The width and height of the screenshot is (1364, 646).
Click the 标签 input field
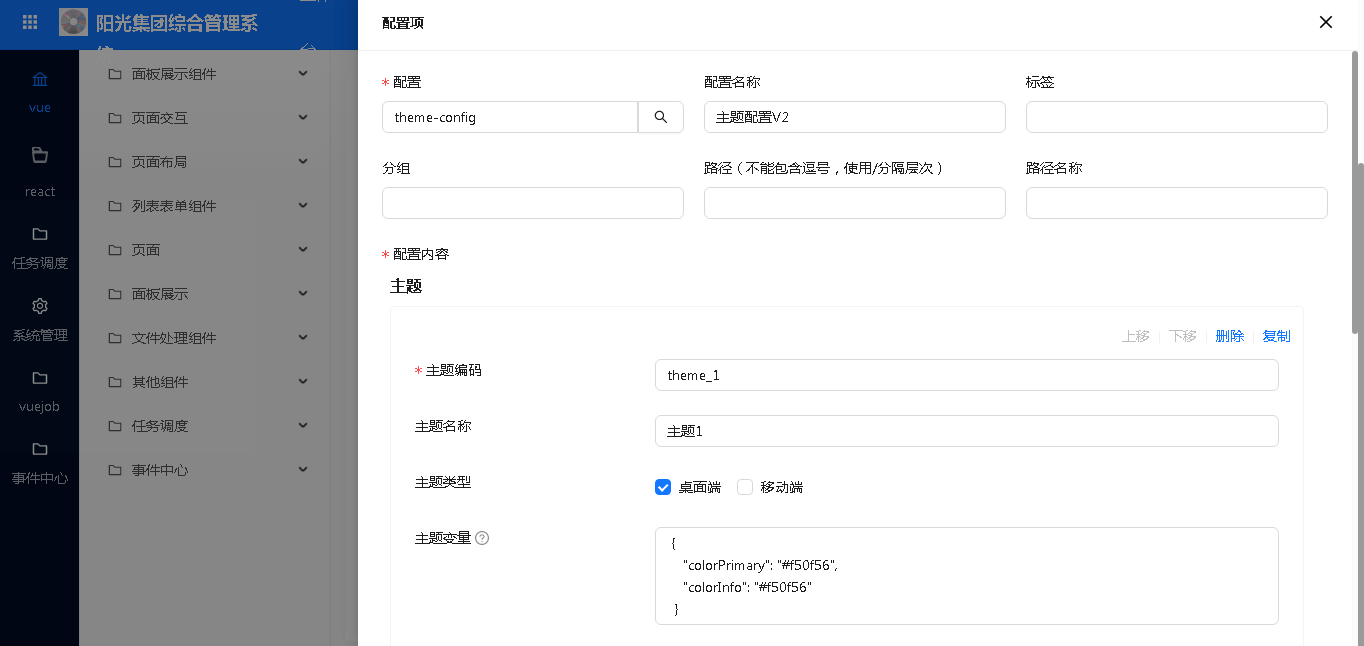pyautogui.click(x=1177, y=117)
